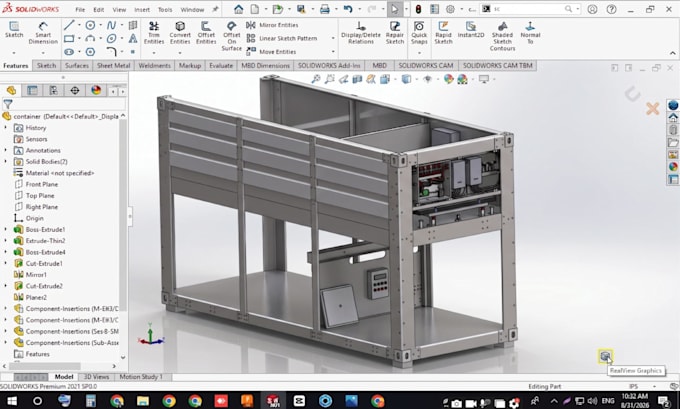The width and height of the screenshot is (680, 409).
Task: Click the Normal To view tool
Action: tap(530, 33)
